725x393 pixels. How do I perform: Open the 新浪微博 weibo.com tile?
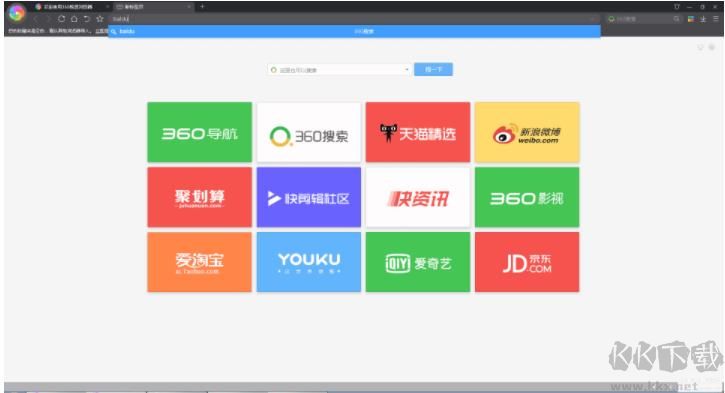pyautogui.click(x=527, y=132)
